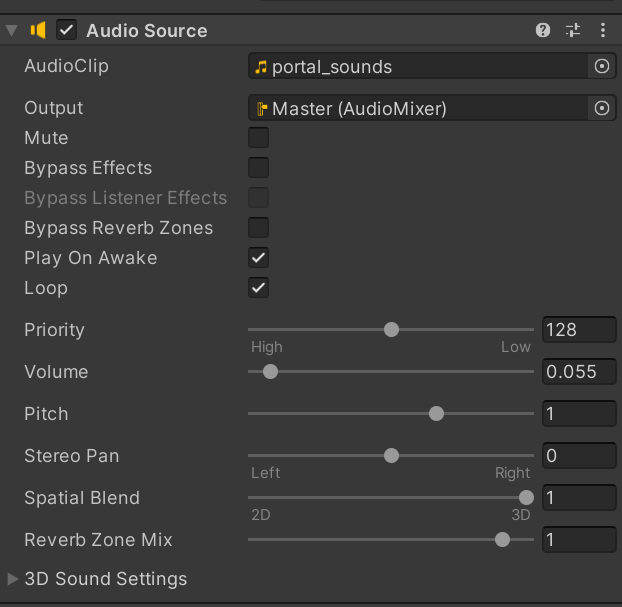Click the portal_sounds AudioClip field
Image resolution: width=622 pixels, height=607 pixels.
click(418, 66)
